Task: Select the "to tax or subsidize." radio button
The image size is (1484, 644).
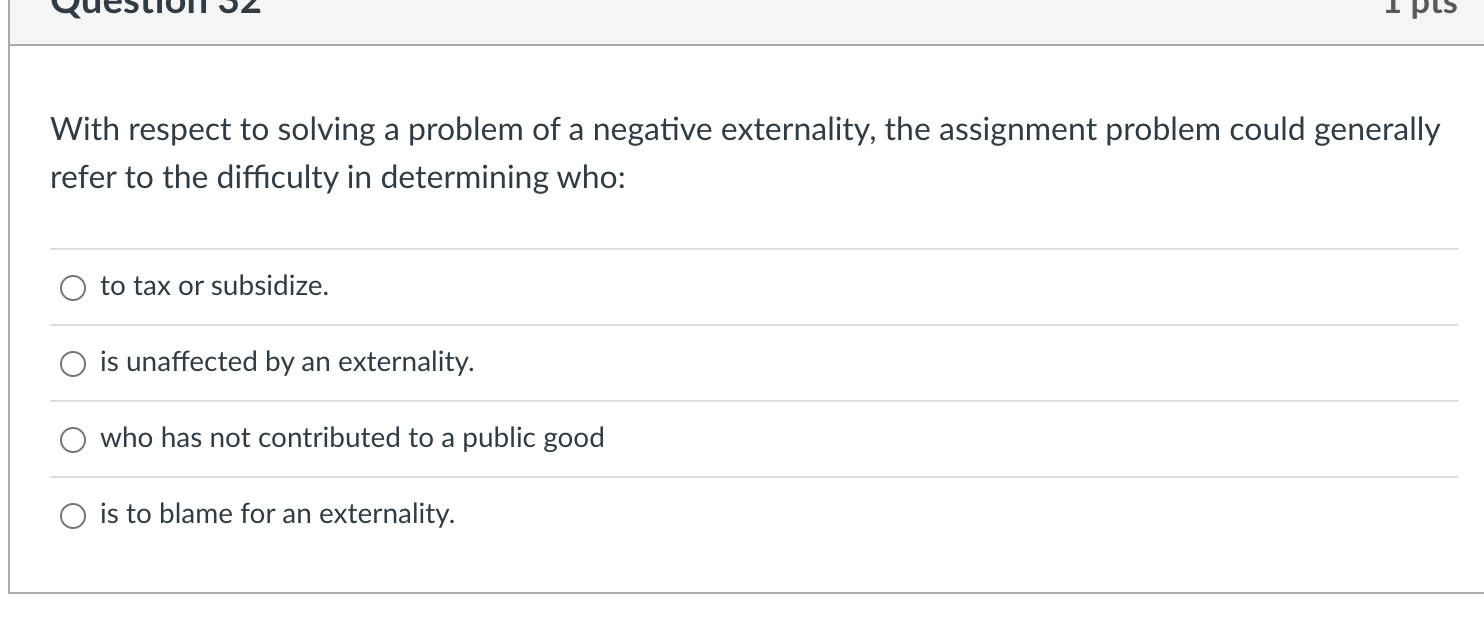Action: (x=72, y=288)
